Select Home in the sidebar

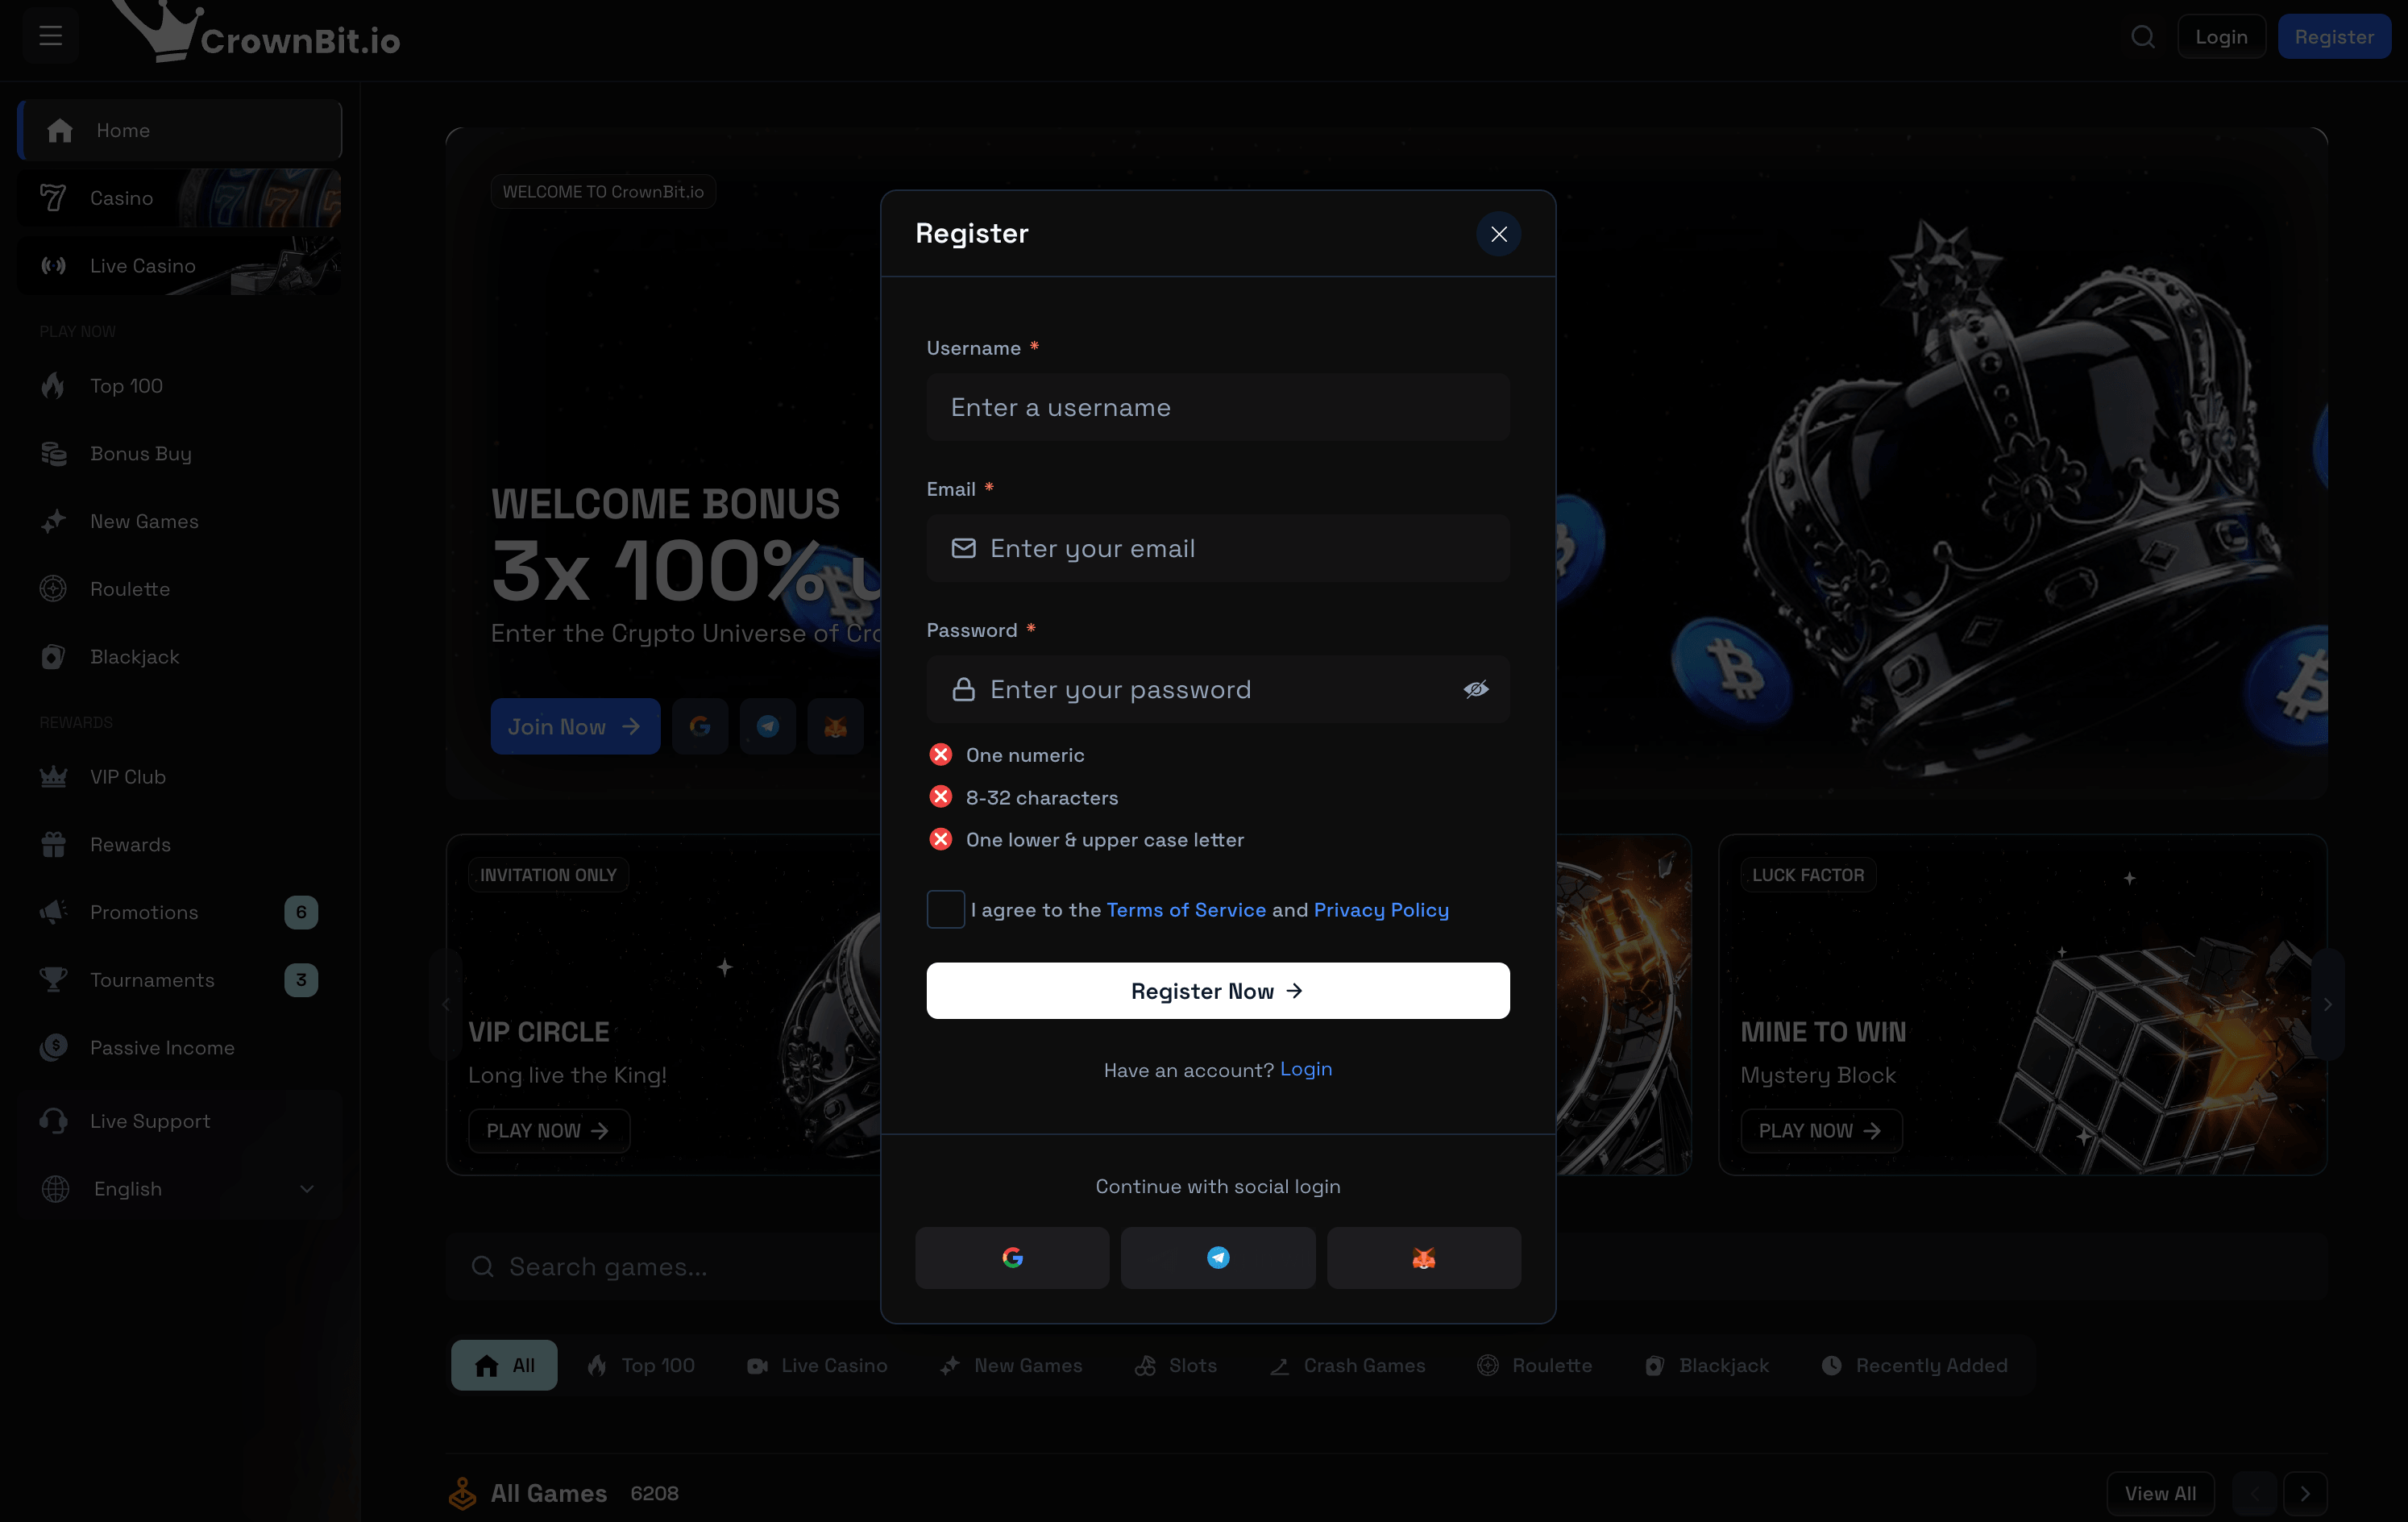[x=180, y=130]
